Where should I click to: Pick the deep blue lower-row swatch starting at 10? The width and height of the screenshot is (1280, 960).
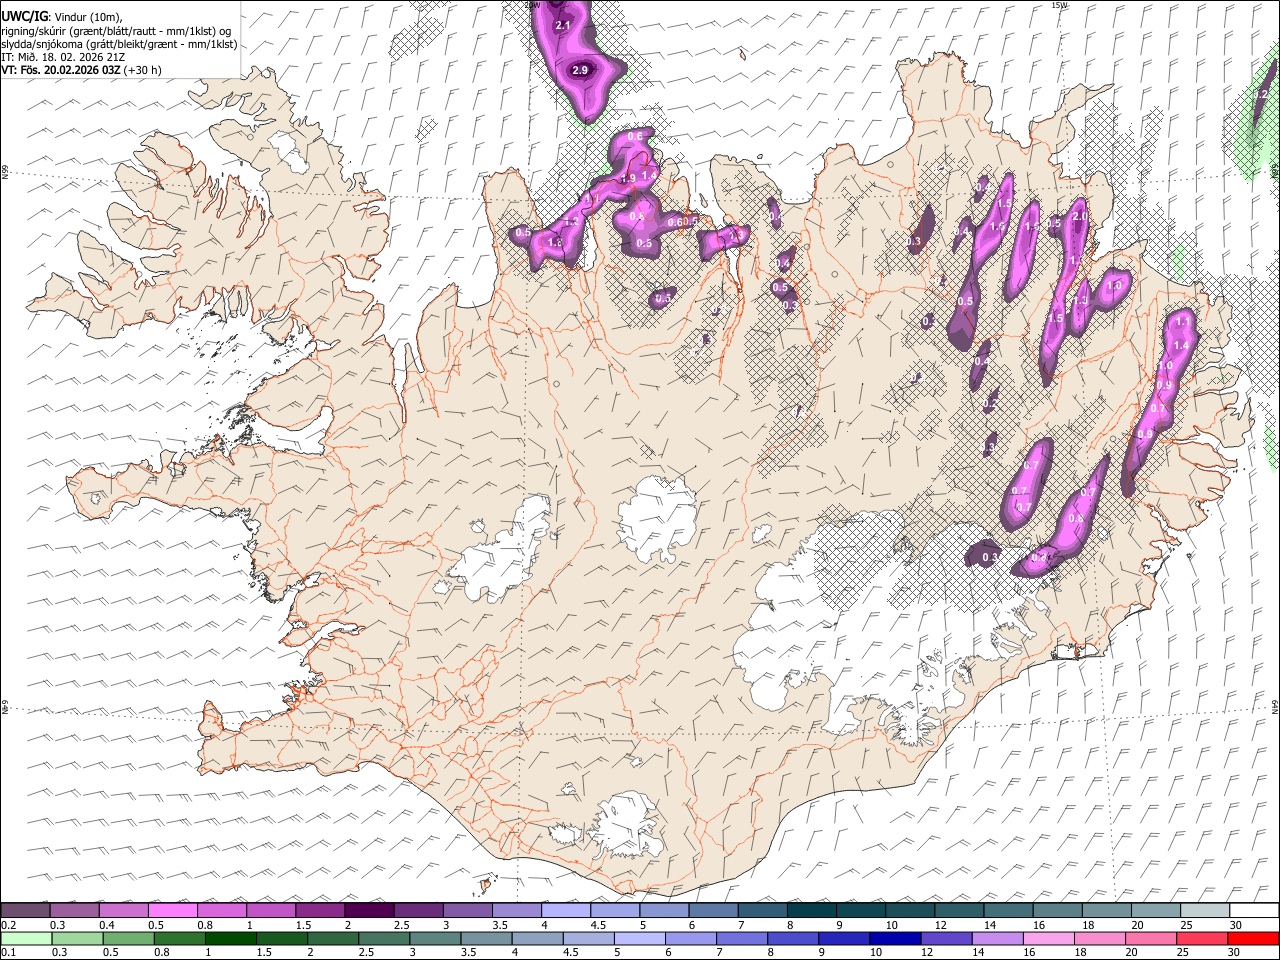(x=893, y=938)
